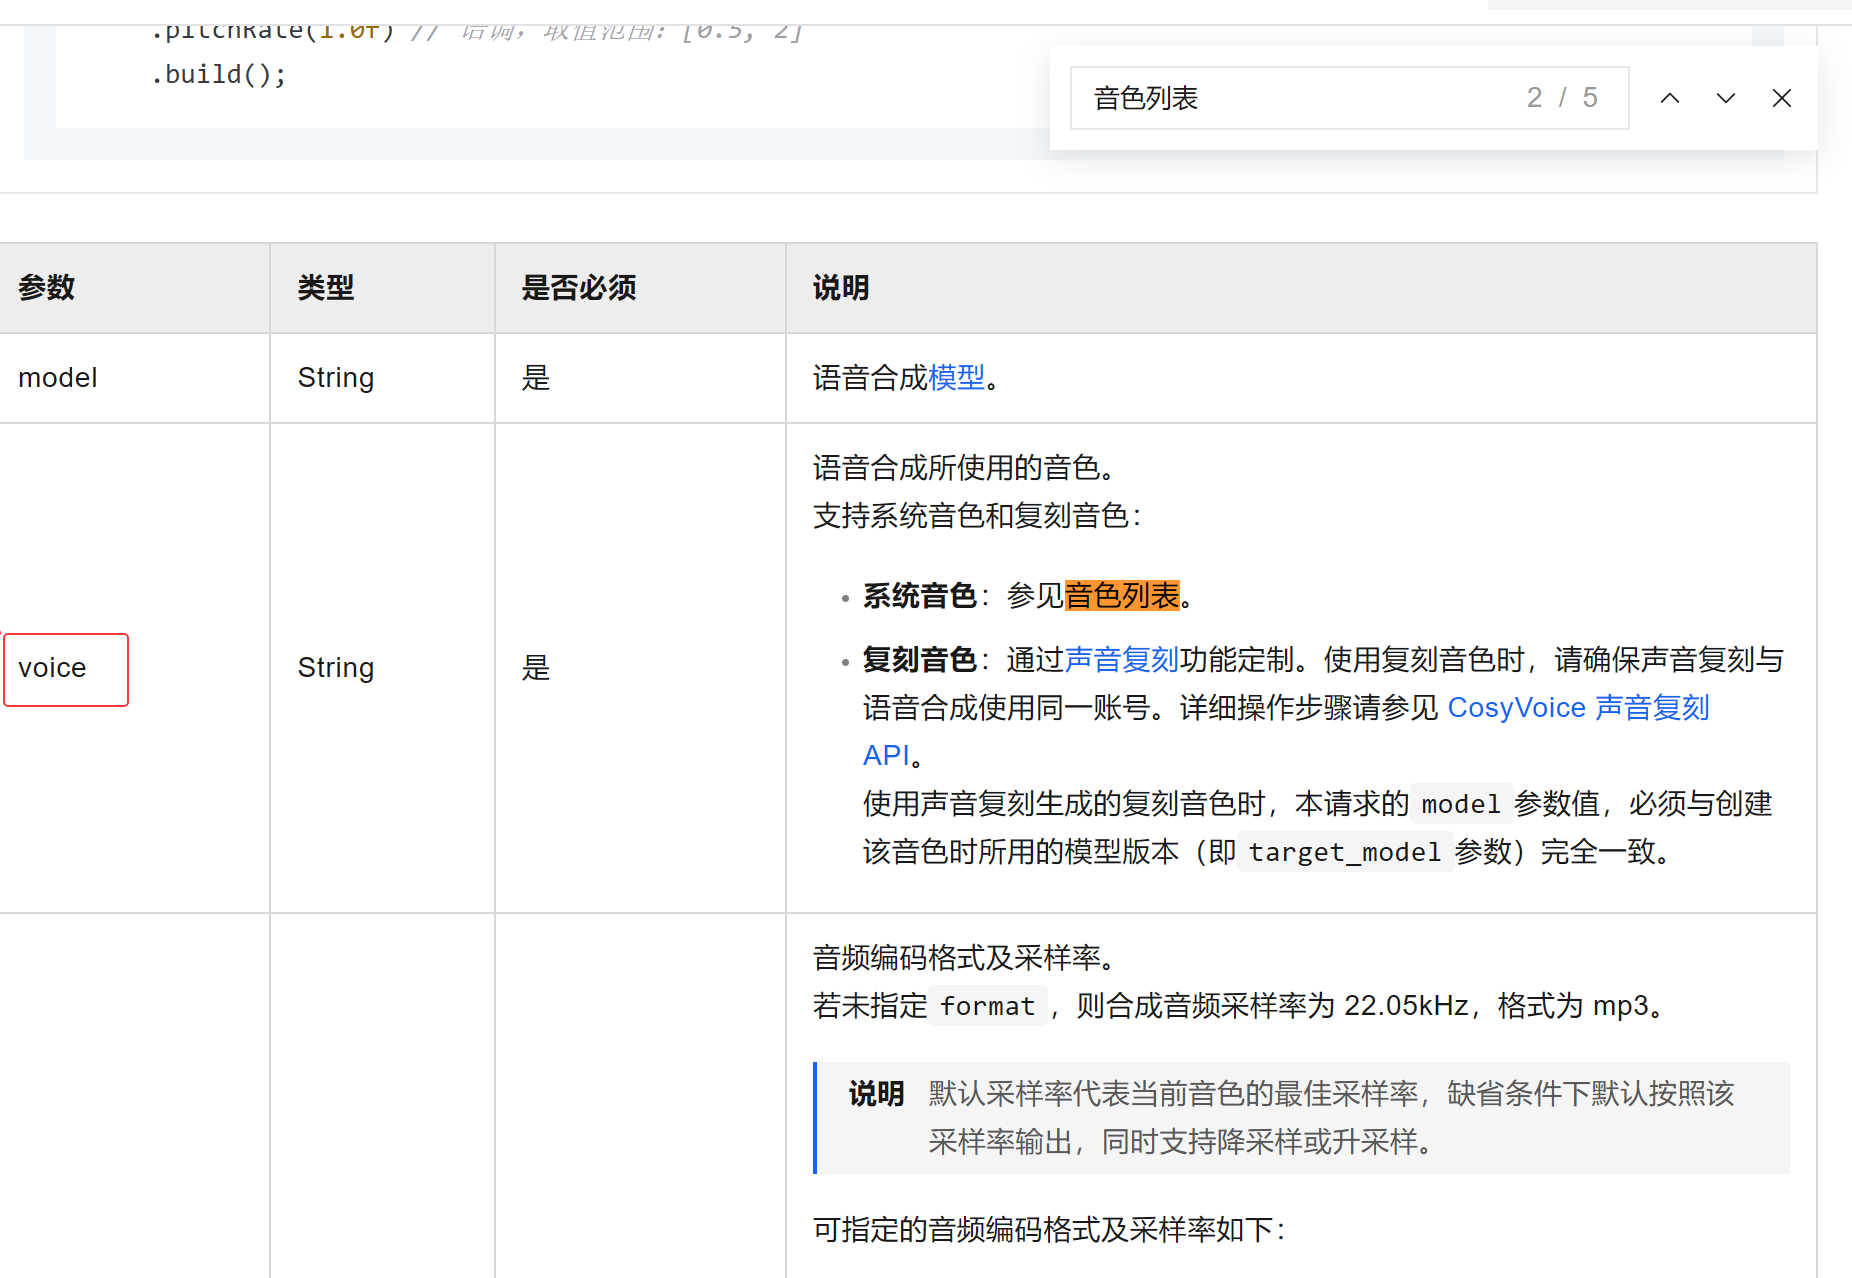Go to previous search match arrow
The image size is (1852, 1278).
tap(1669, 98)
